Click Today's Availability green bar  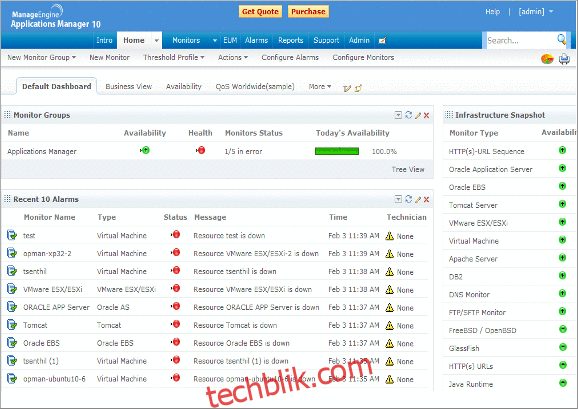337,151
